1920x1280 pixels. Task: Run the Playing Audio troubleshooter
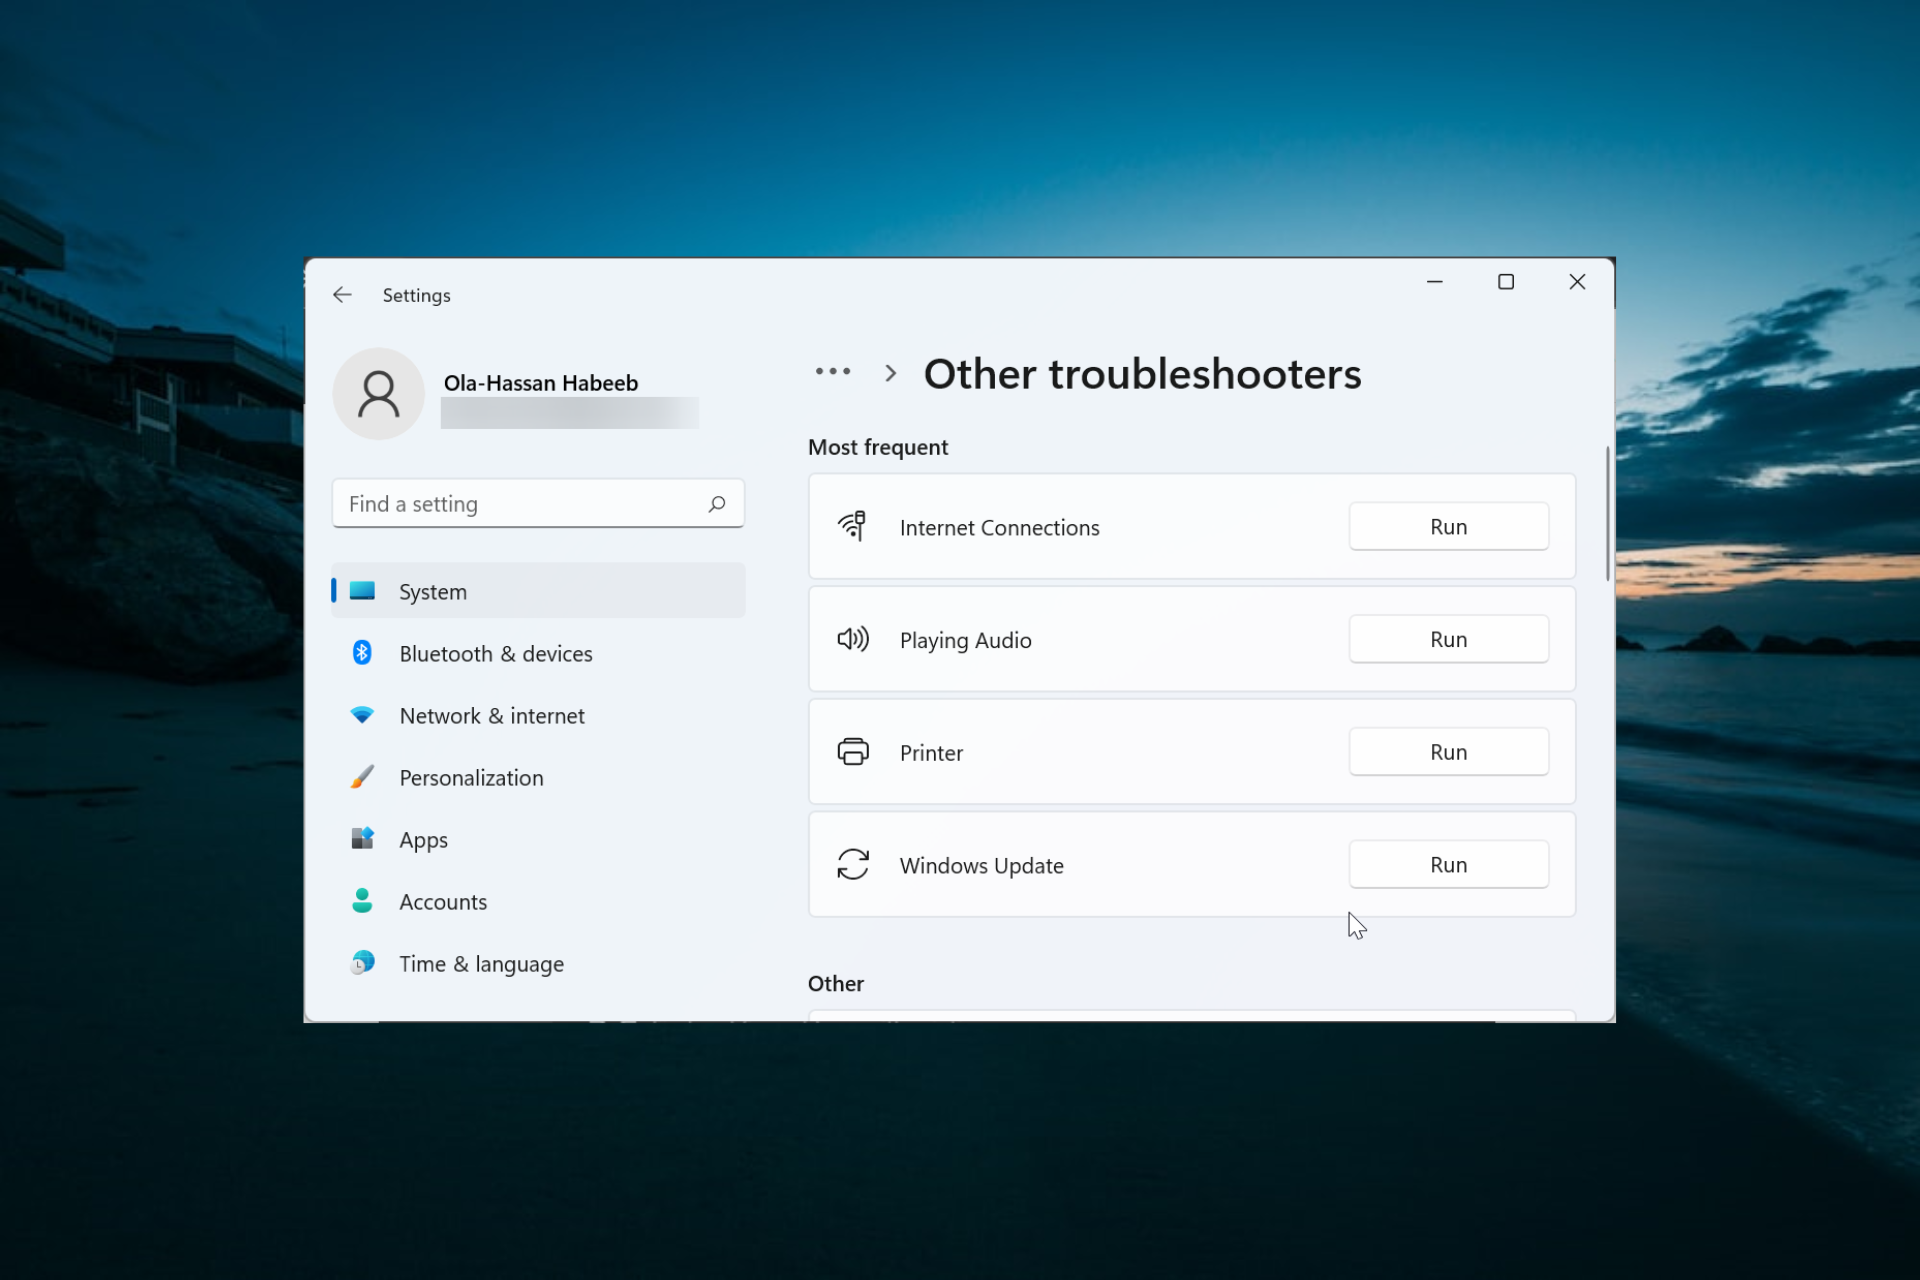[1449, 639]
